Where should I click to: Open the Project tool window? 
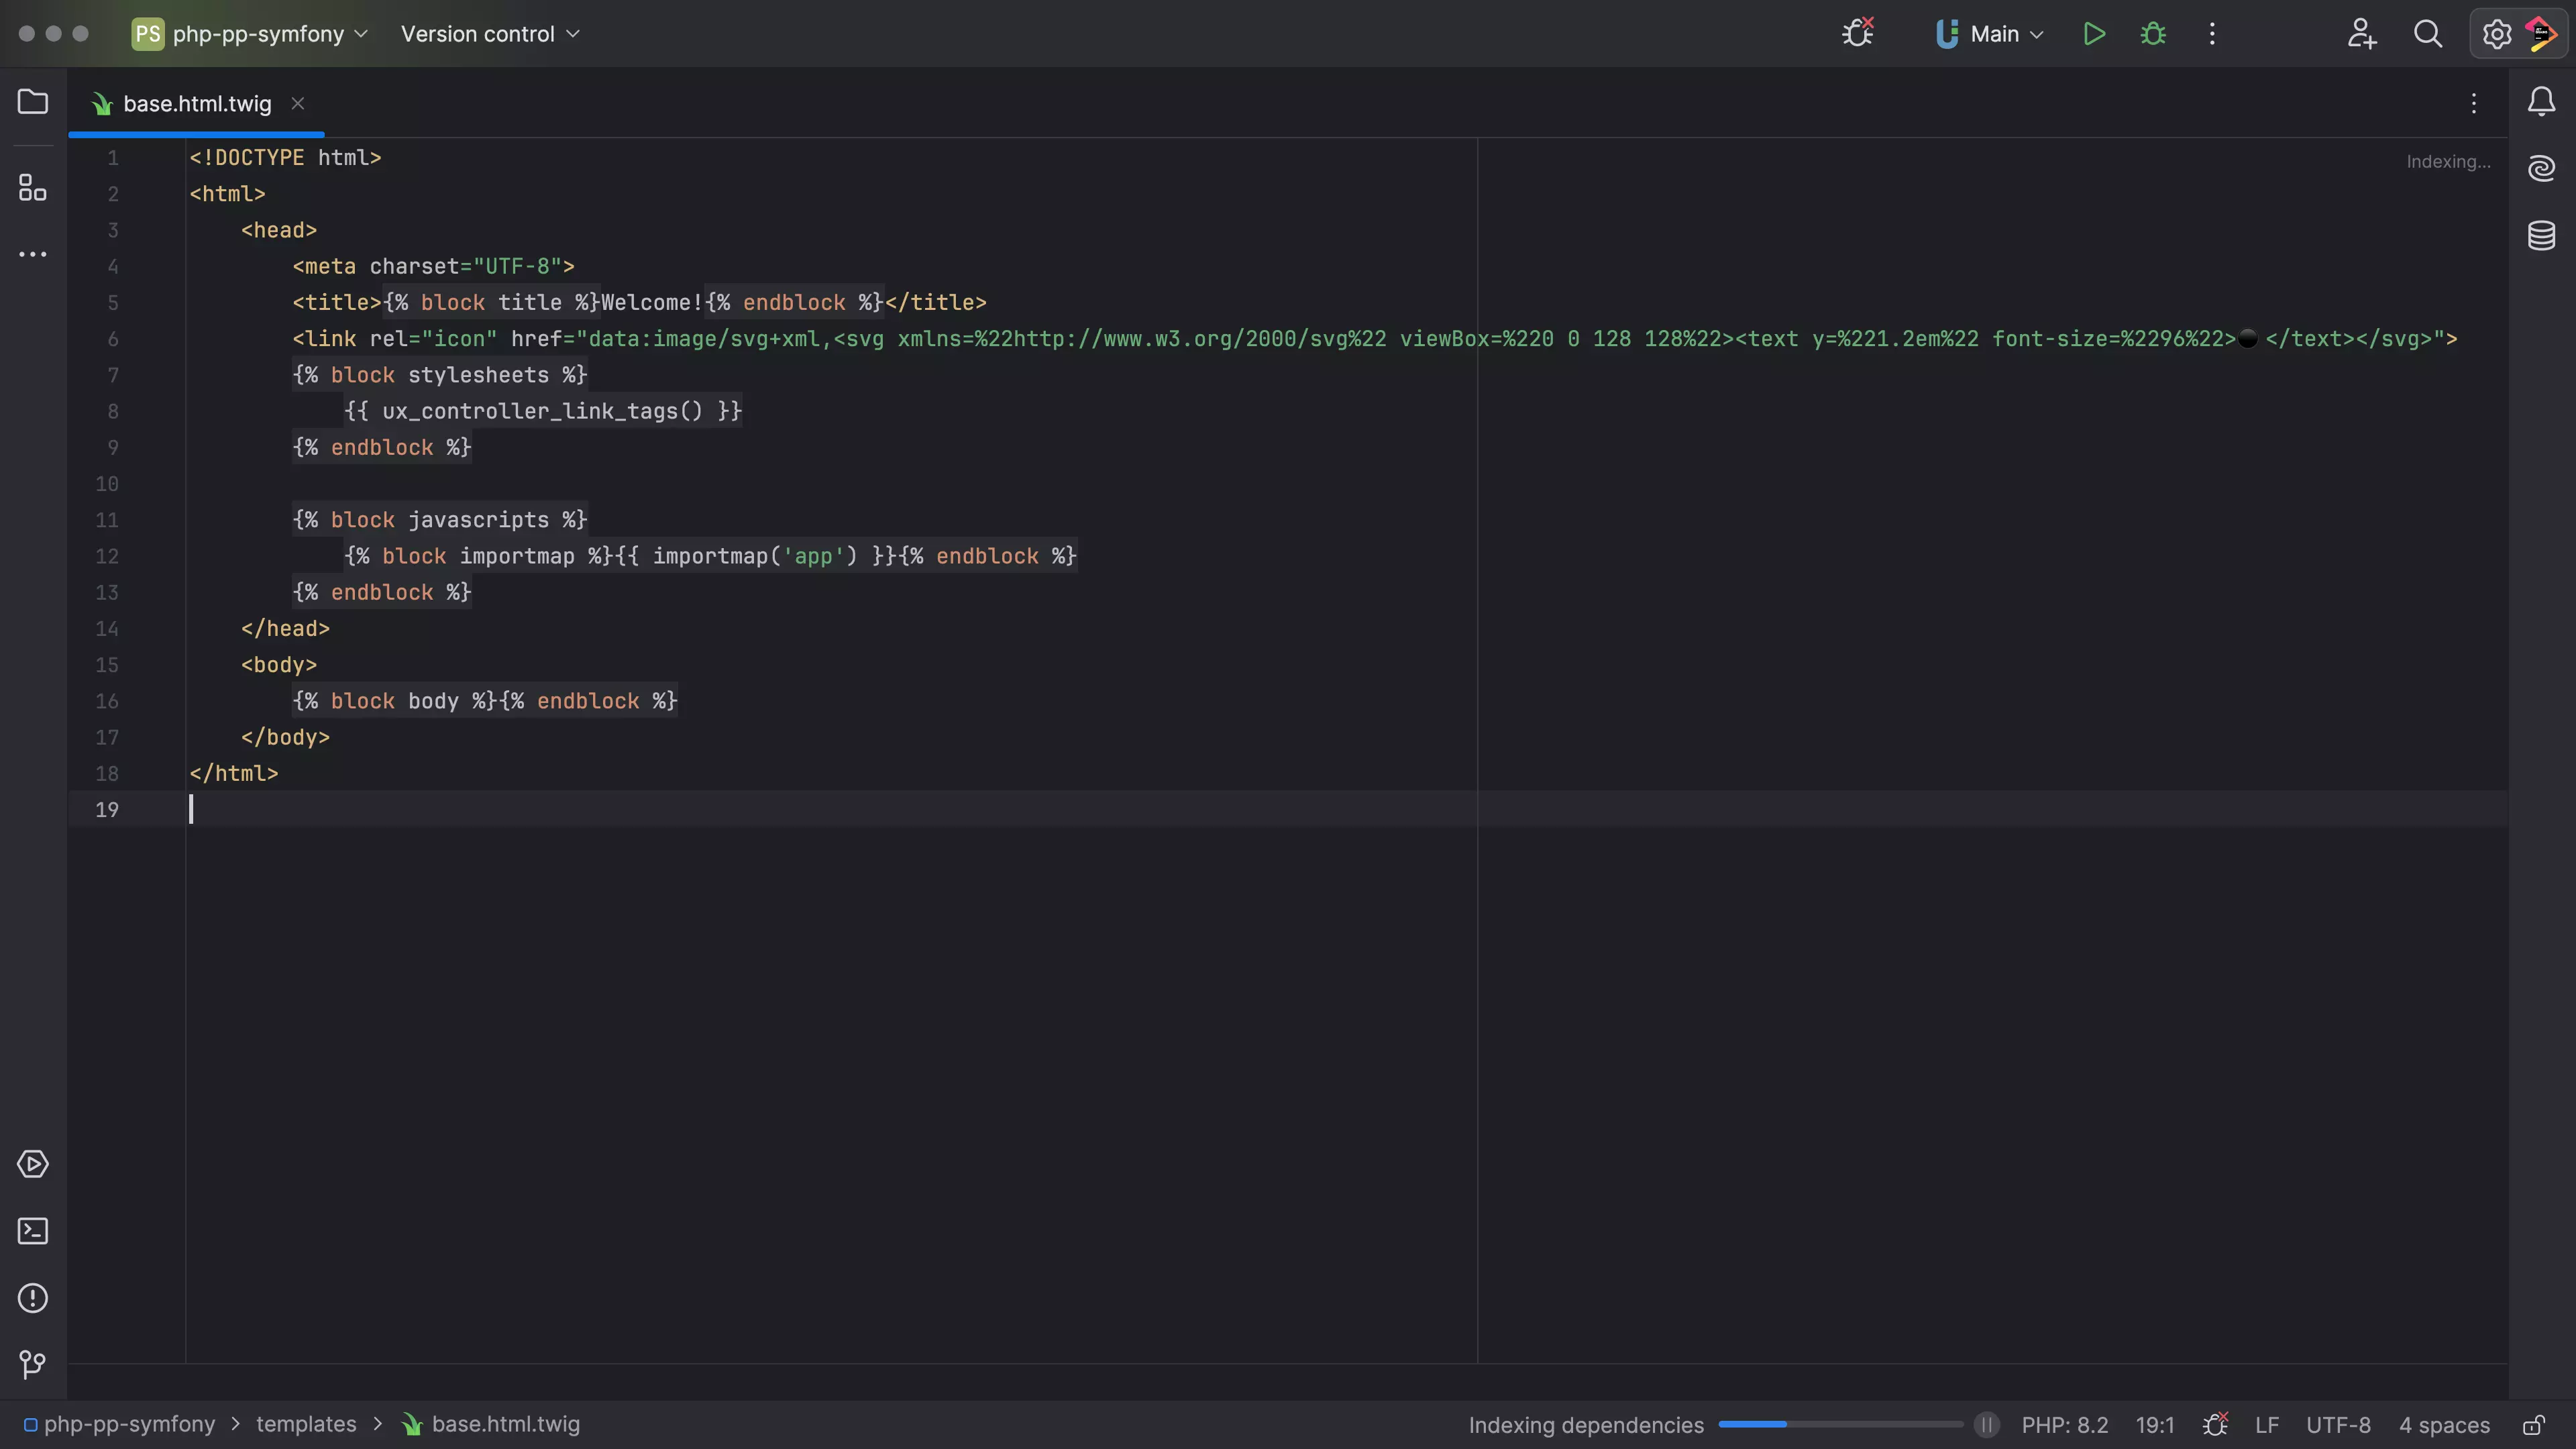point(32,101)
